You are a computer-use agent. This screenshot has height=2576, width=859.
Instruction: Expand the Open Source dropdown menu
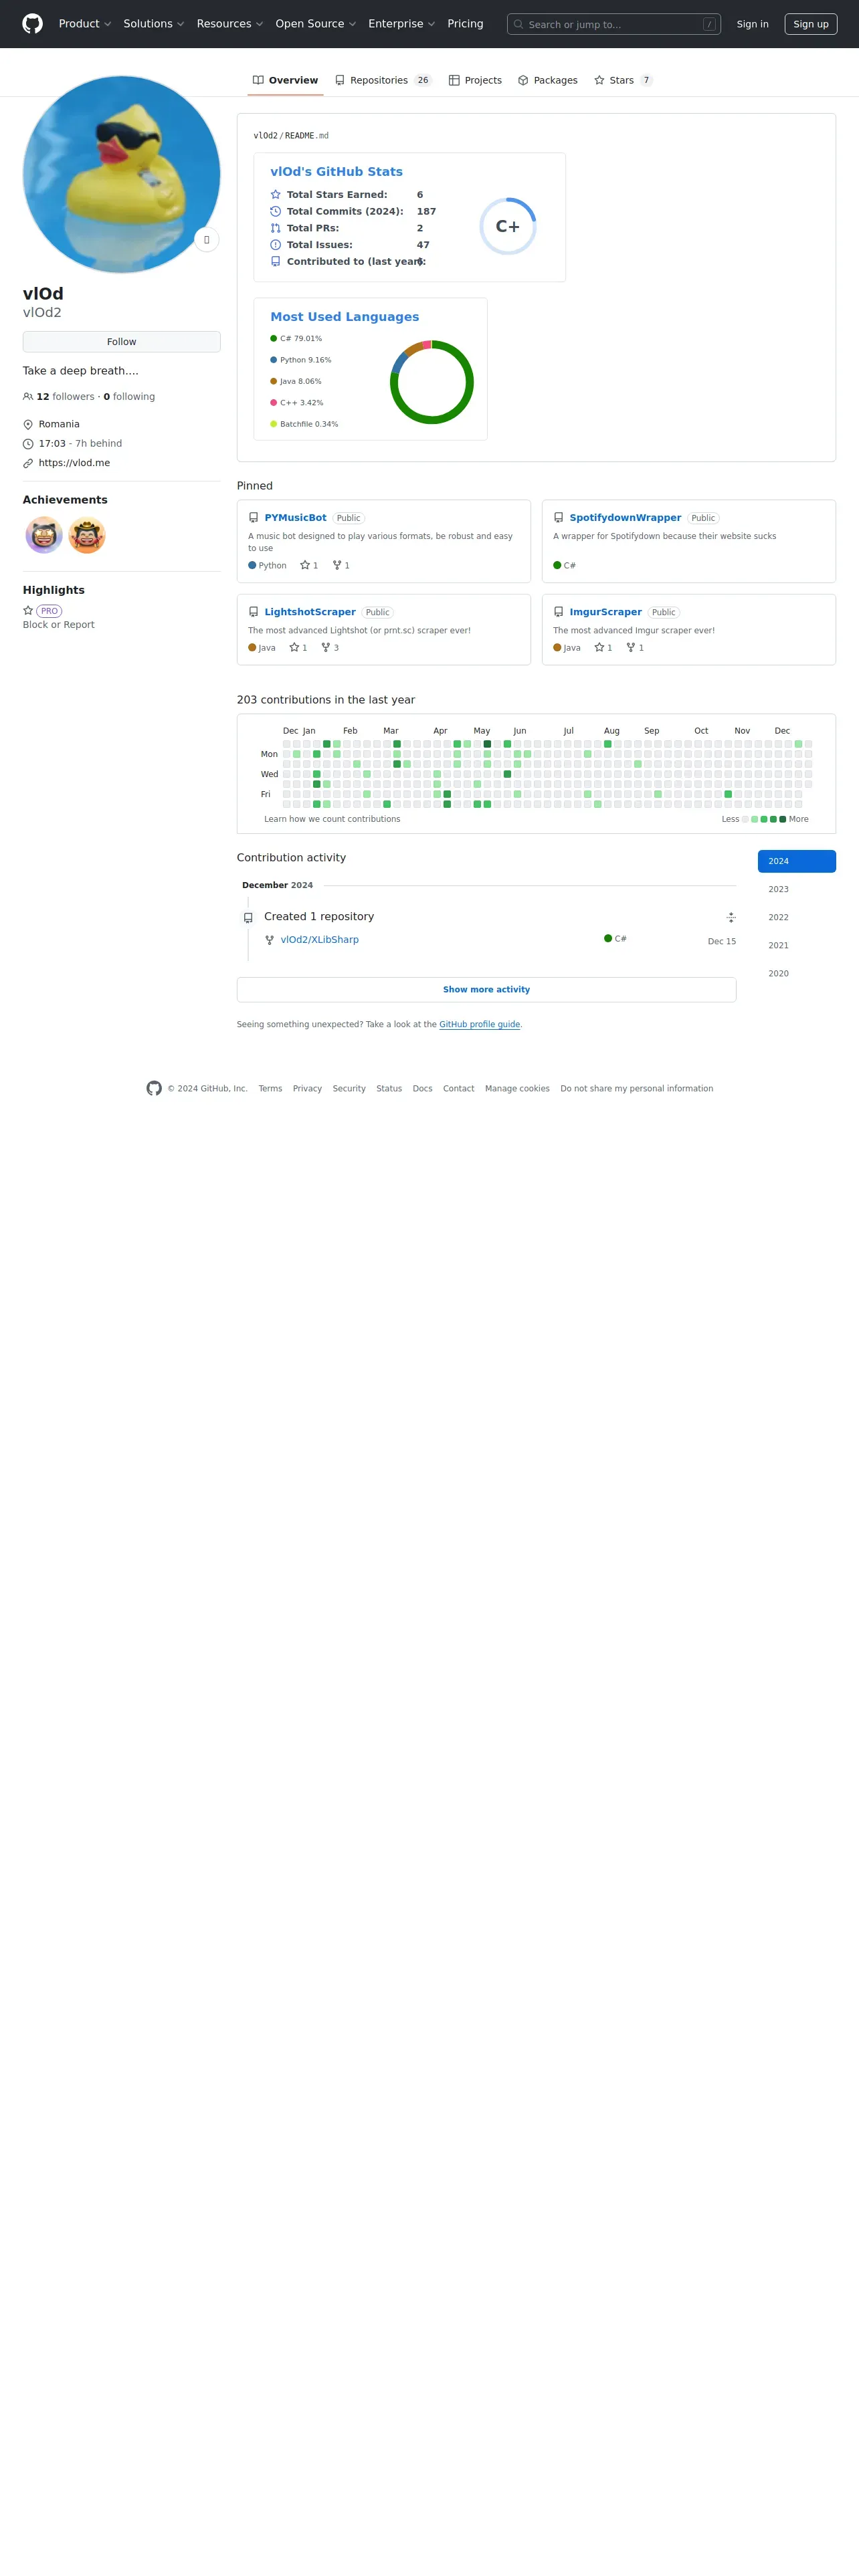coord(316,24)
